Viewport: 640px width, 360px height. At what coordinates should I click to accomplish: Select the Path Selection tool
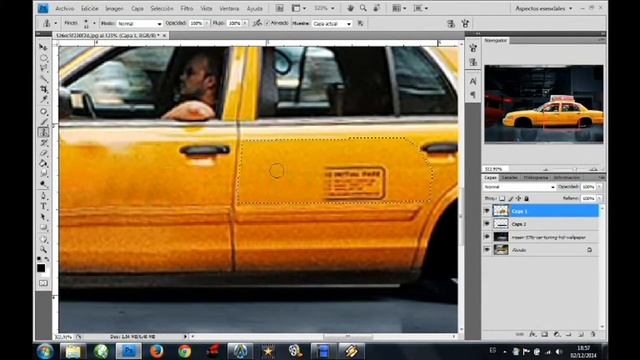click(43, 217)
